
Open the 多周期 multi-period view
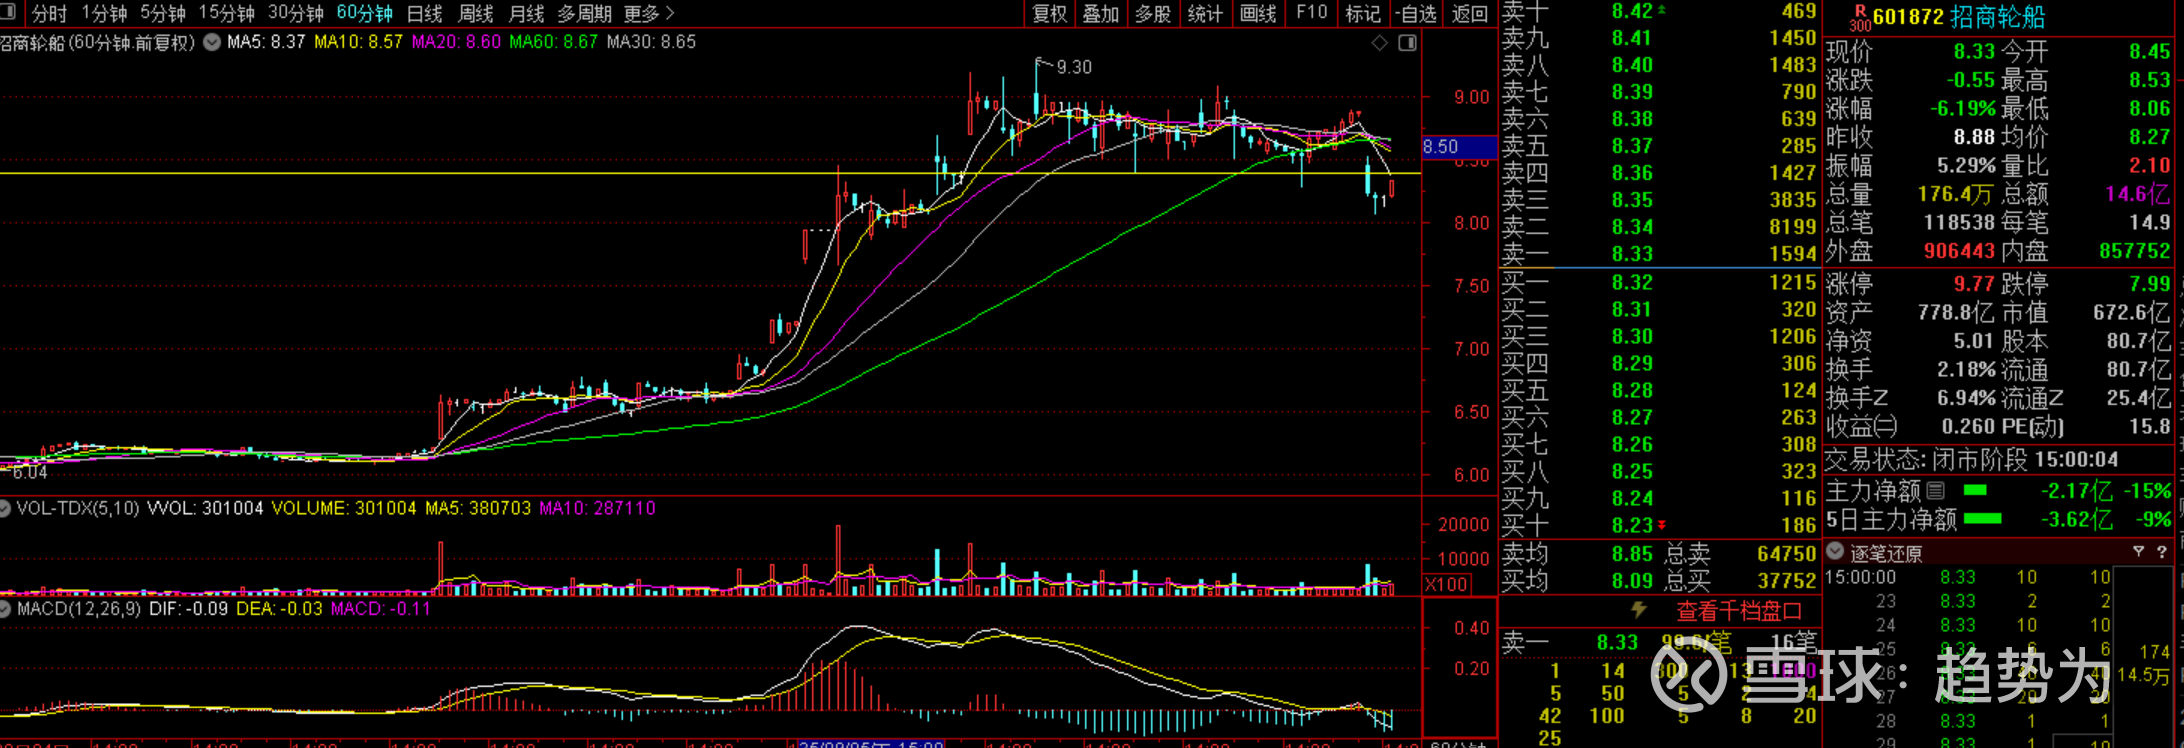(x=585, y=13)
